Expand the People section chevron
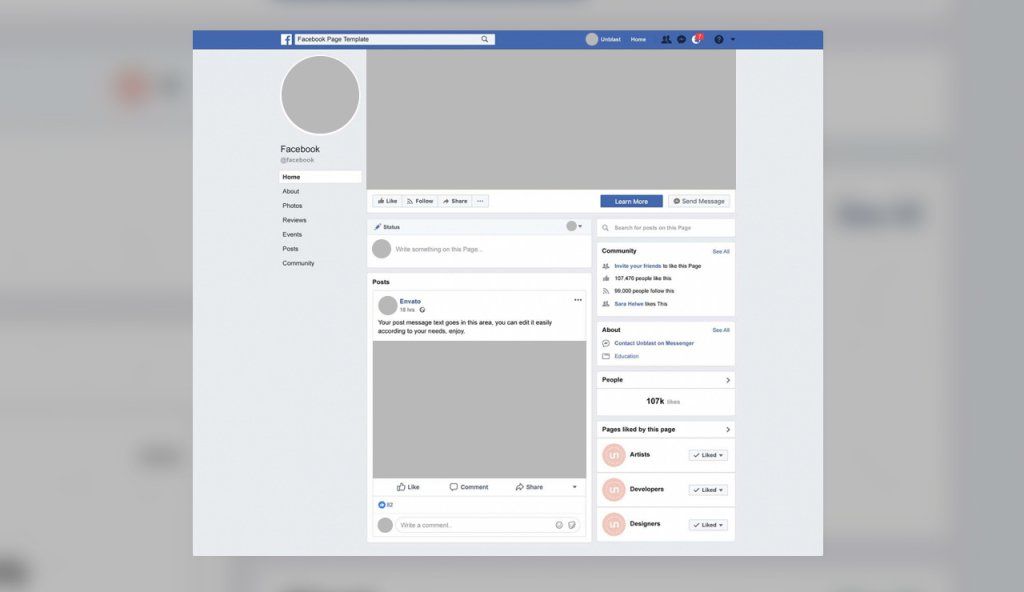Screen dimensions: 1024x592 [728, 380]
